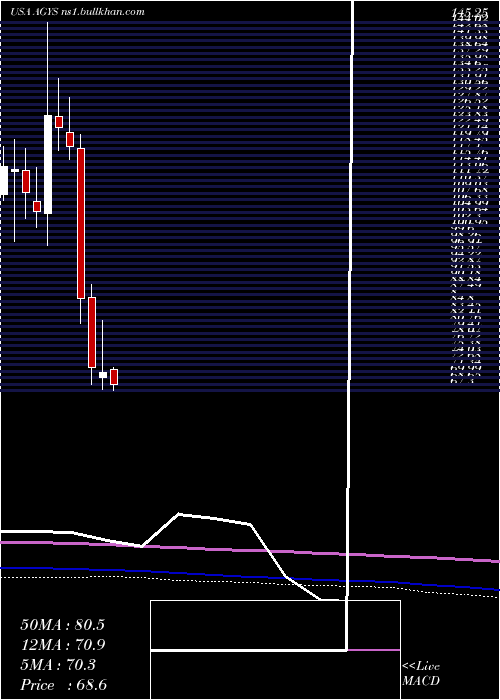Click the Price : 68.6 readout
The width and height of the screenshot is (500, 700).
[x=63, y=685]
